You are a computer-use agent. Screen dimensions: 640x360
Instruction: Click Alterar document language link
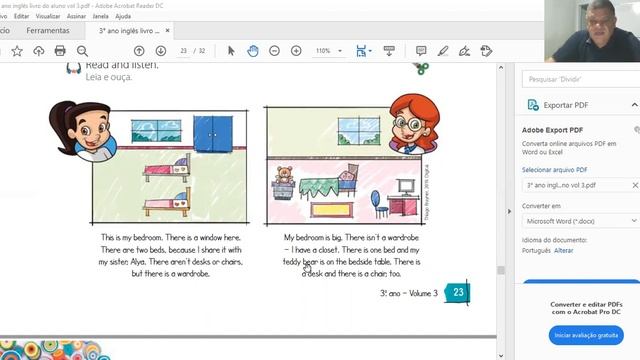tap(563, 251)
